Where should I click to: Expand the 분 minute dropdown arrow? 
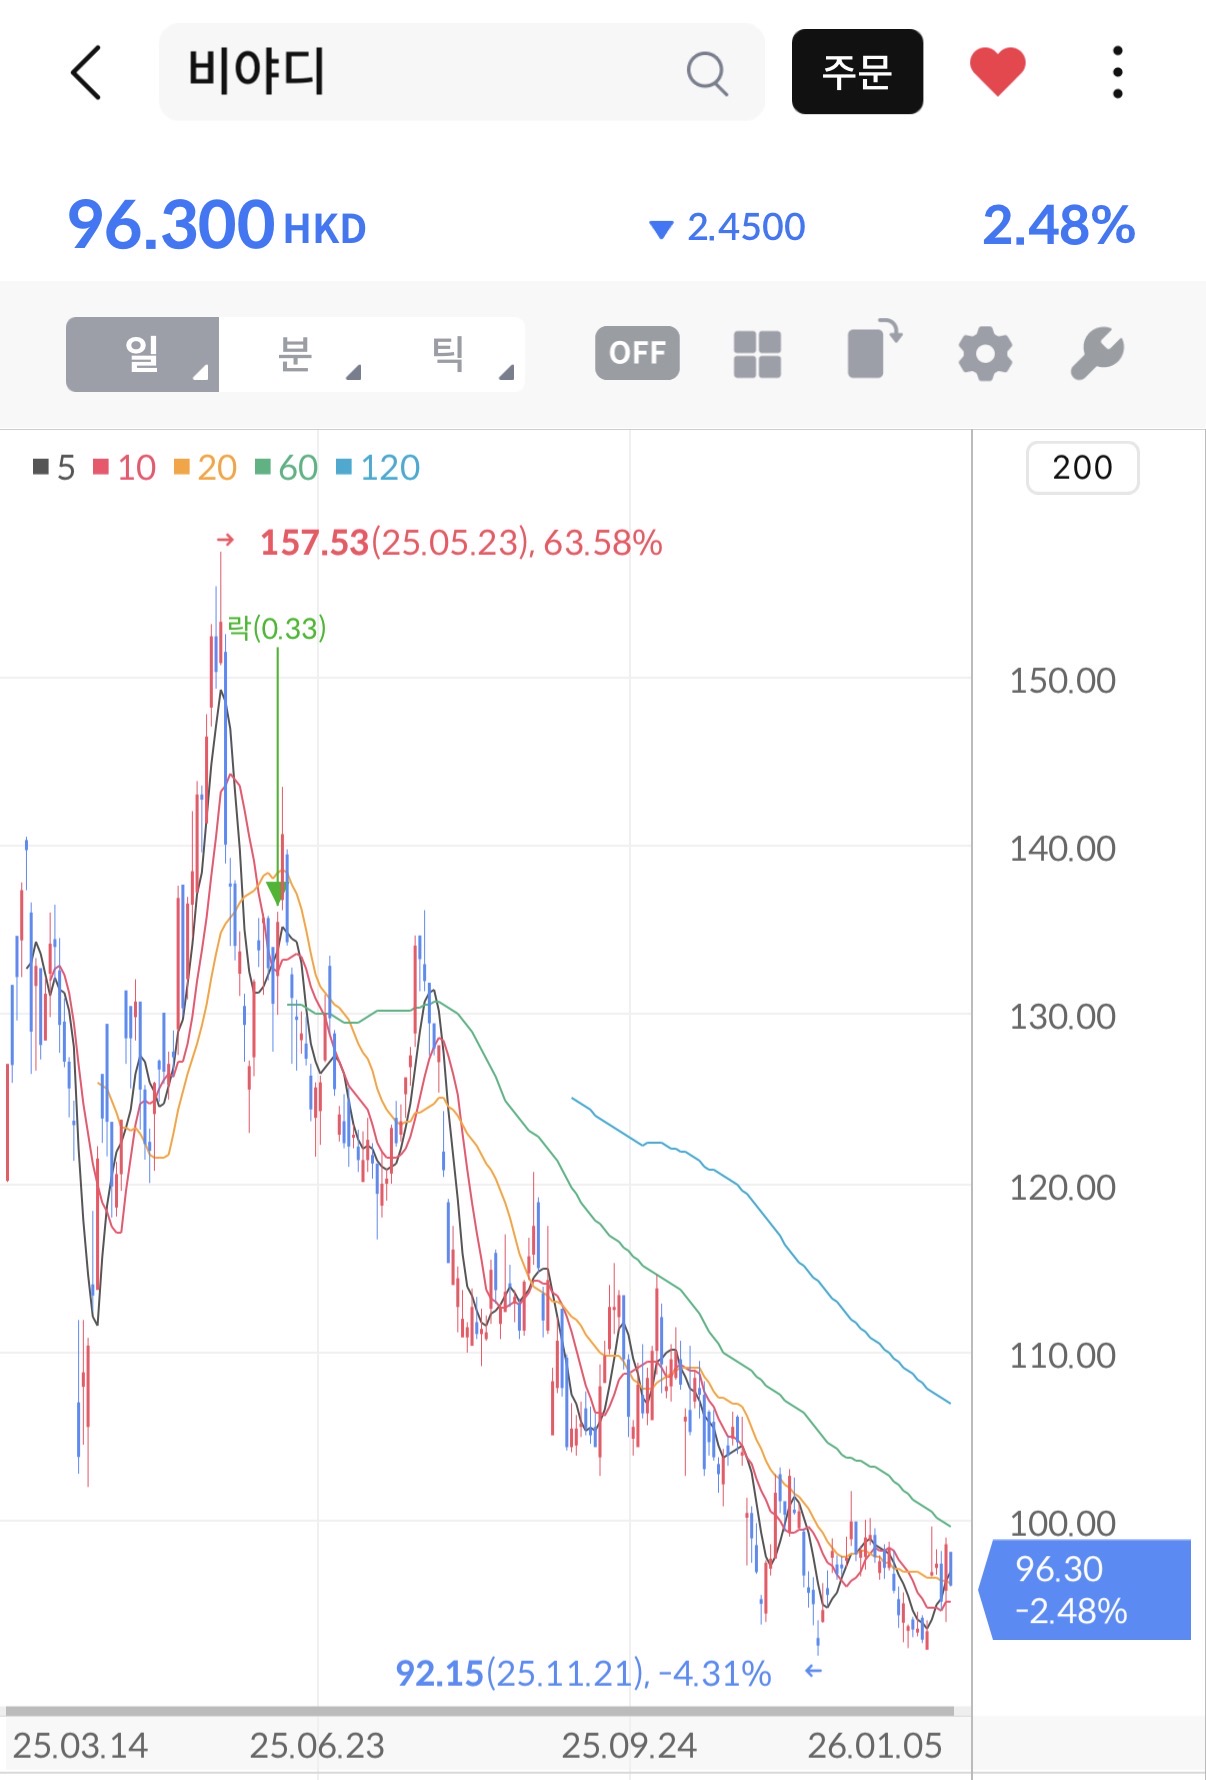click(353, 373)
